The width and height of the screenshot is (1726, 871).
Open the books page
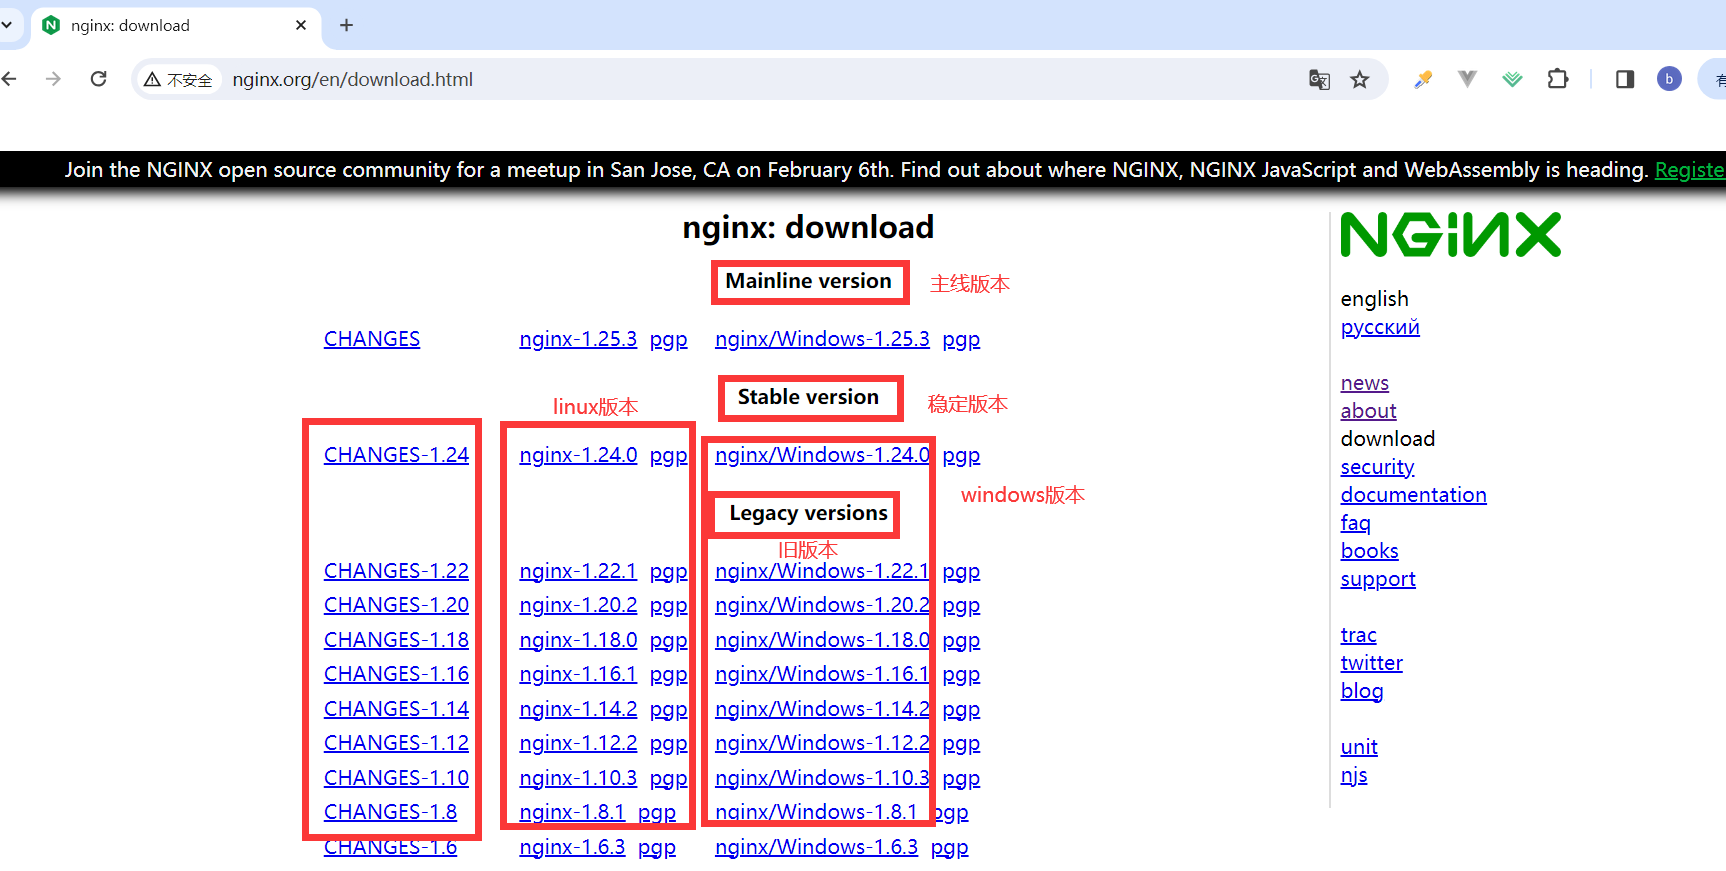point(1369,551)
